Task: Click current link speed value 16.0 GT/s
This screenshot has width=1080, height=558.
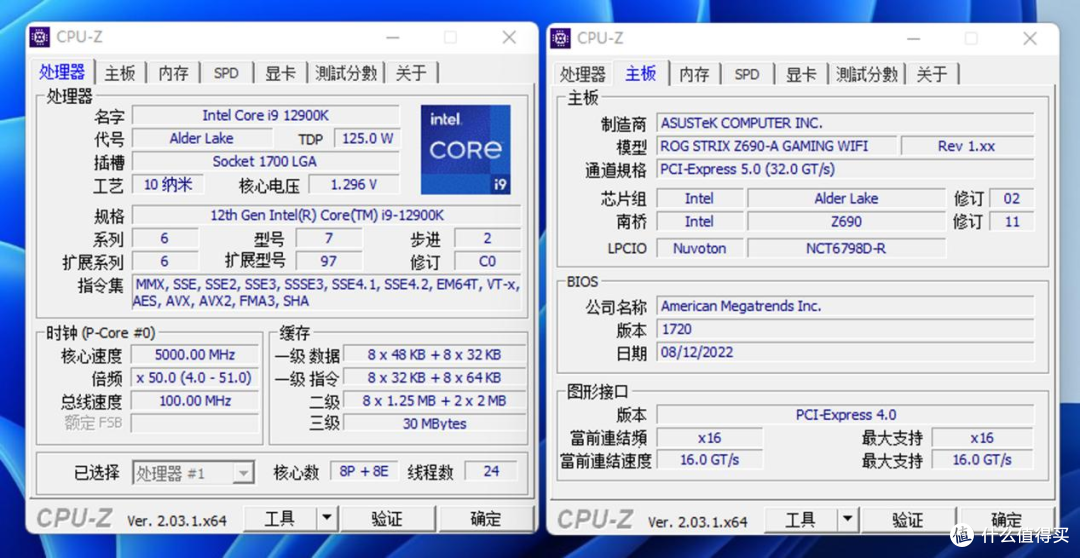Action: click(709, 459)
